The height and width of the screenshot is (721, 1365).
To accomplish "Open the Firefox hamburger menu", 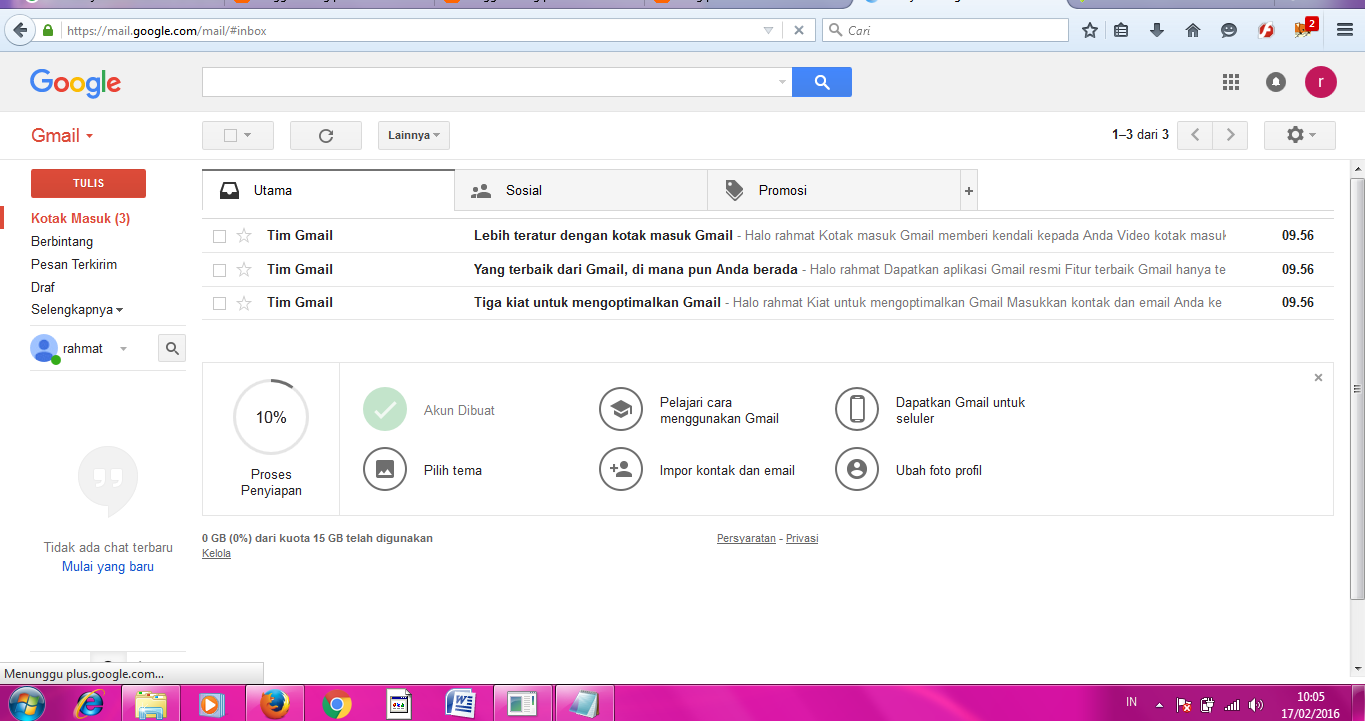I will coord(1345,30).
